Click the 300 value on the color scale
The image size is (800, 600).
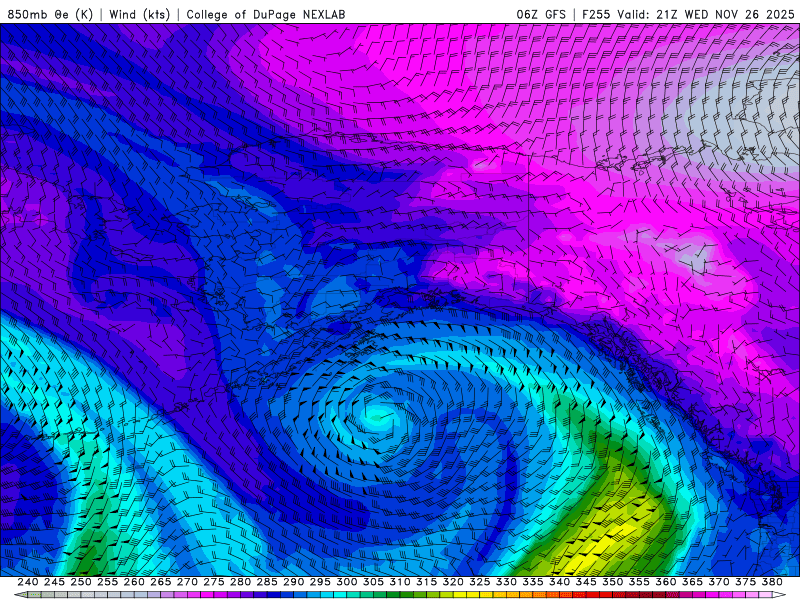tap(346, 582)
